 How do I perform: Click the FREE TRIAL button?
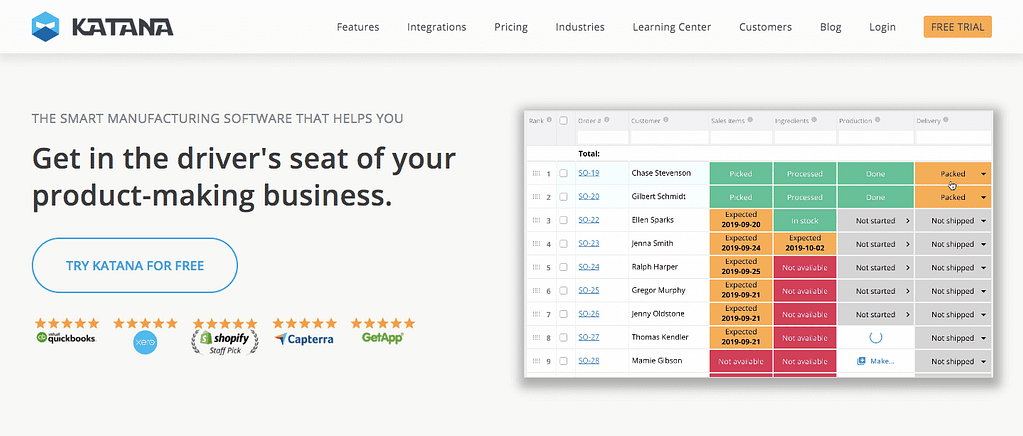957,27
